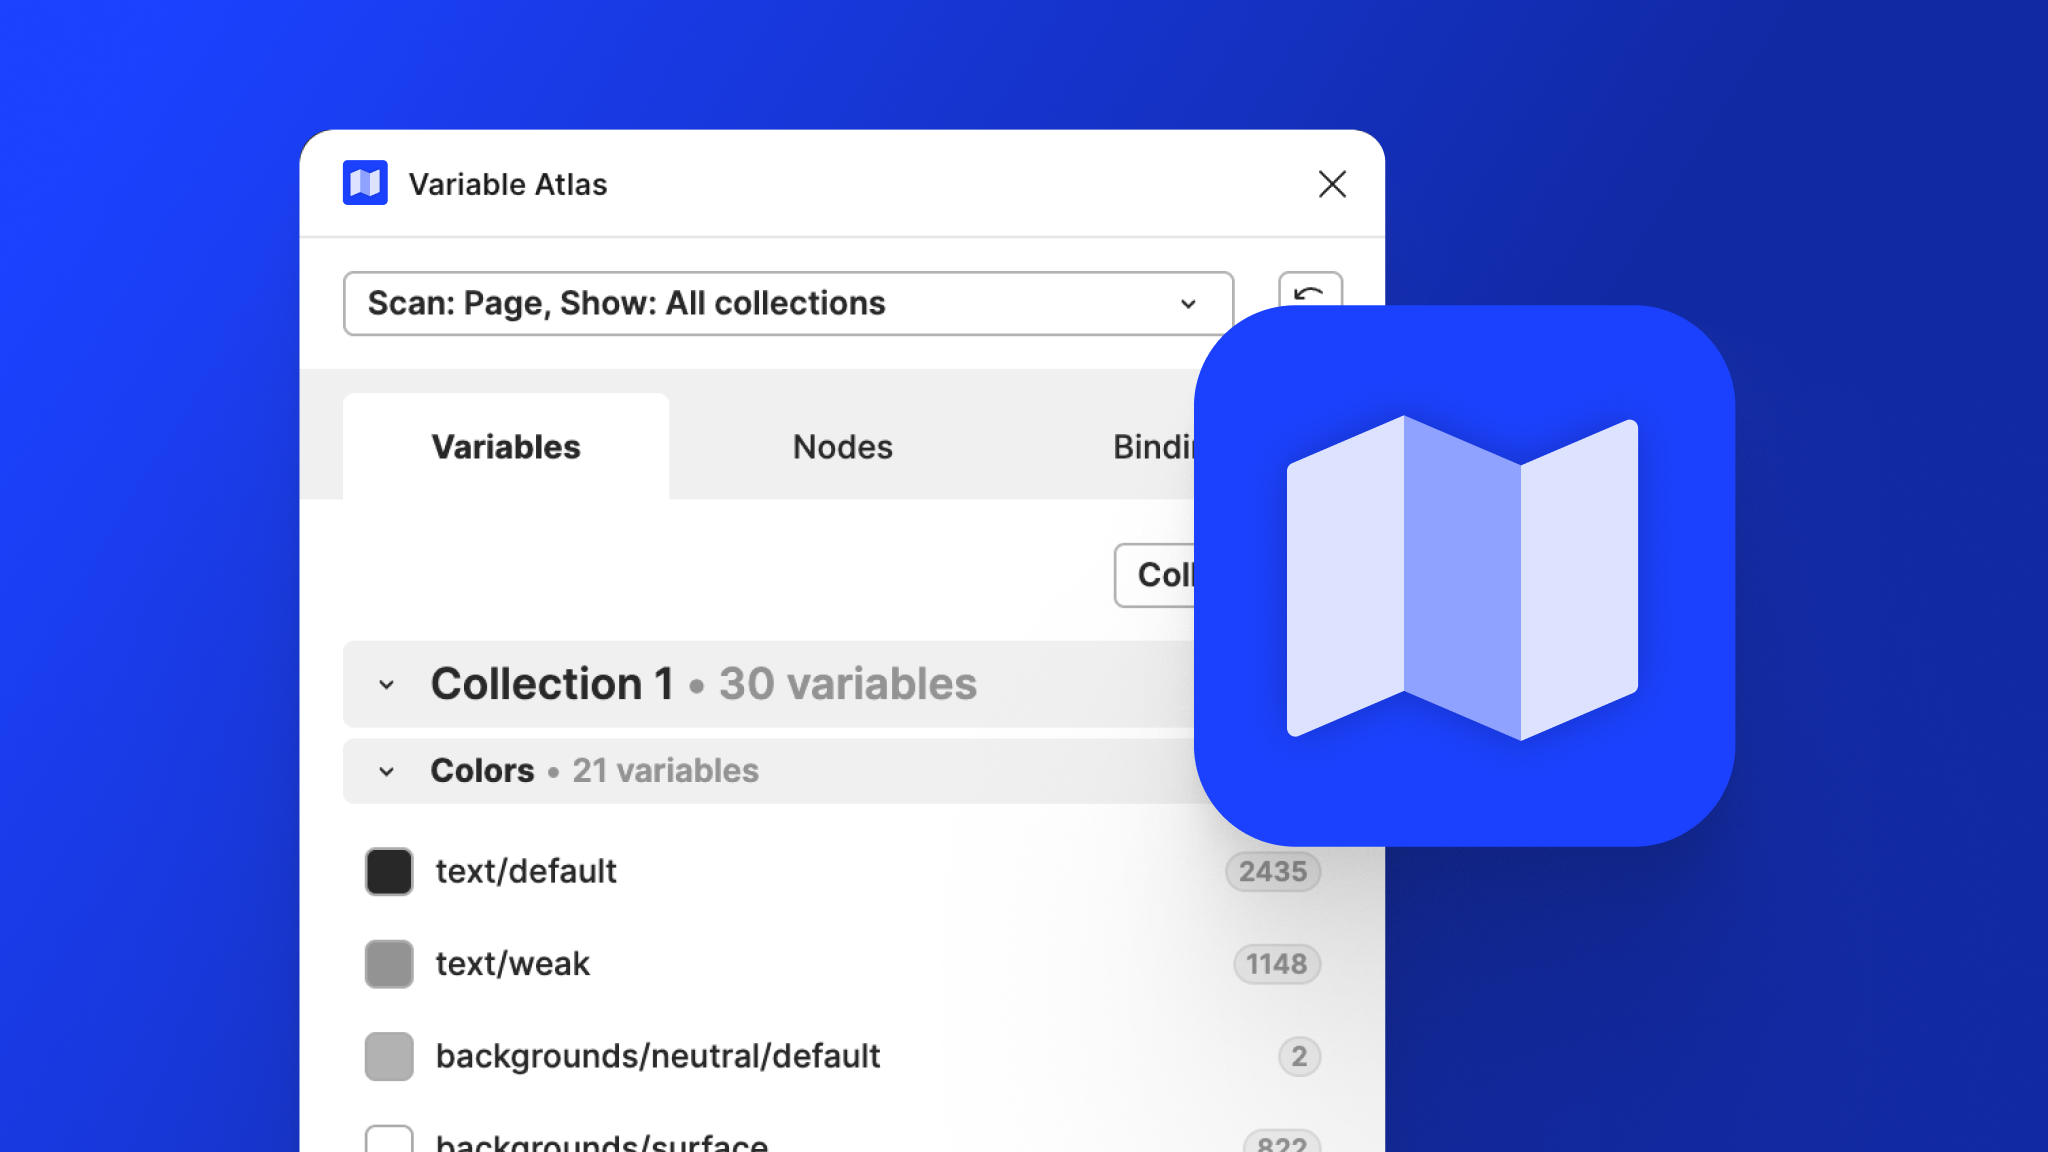
Task: Close the Variable Atlas panel
Action: click(x=1331, y=184)
